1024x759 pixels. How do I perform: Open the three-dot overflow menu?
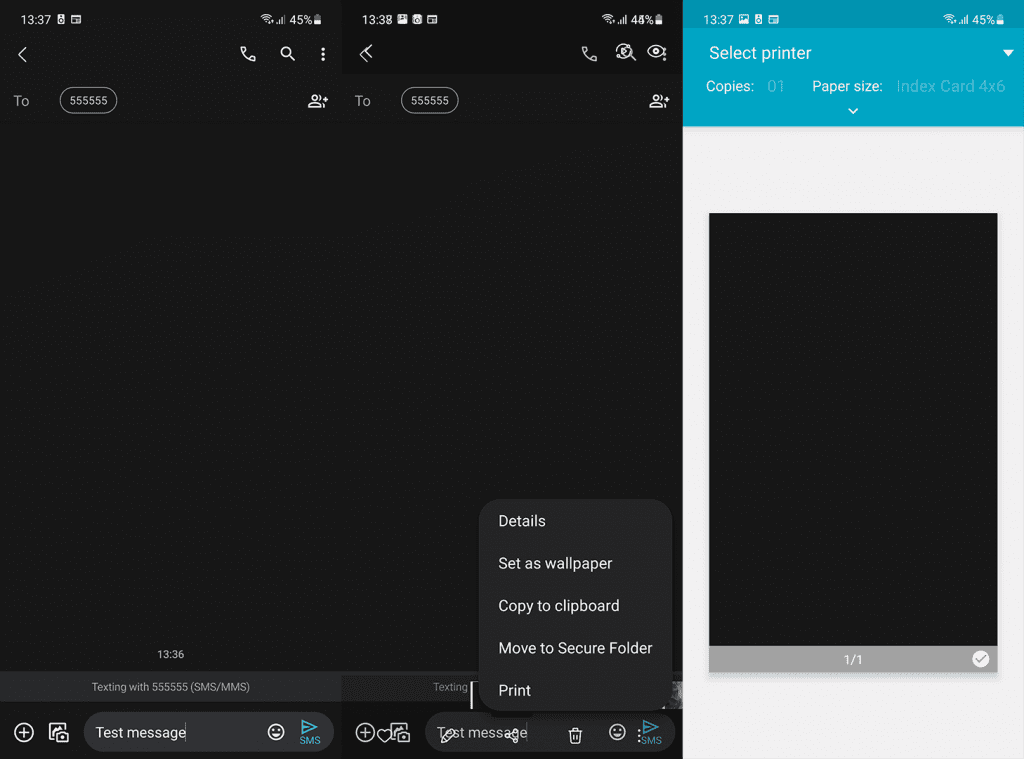323,54
